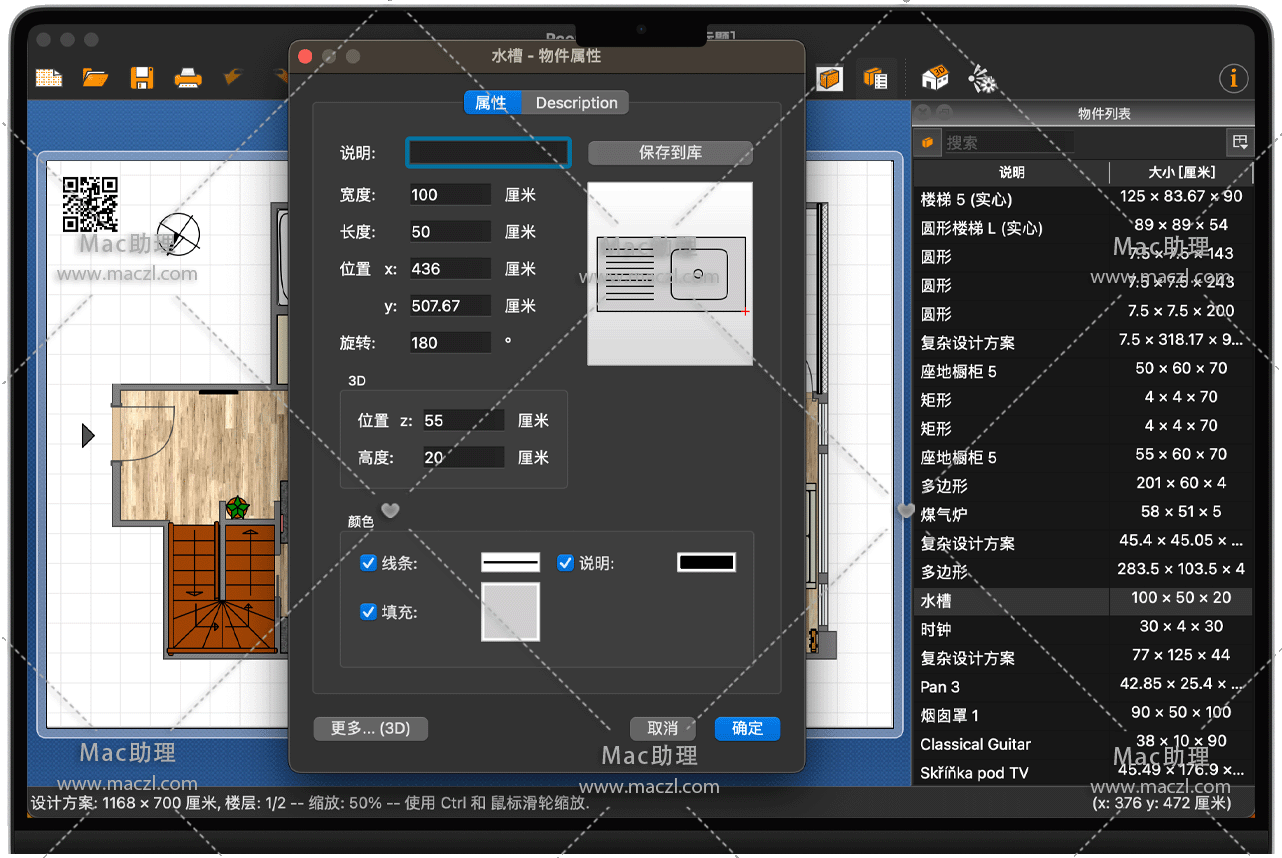Click the orange info icon
Viewport: 1282px width, 858px height.
(x=1233, y=78)
